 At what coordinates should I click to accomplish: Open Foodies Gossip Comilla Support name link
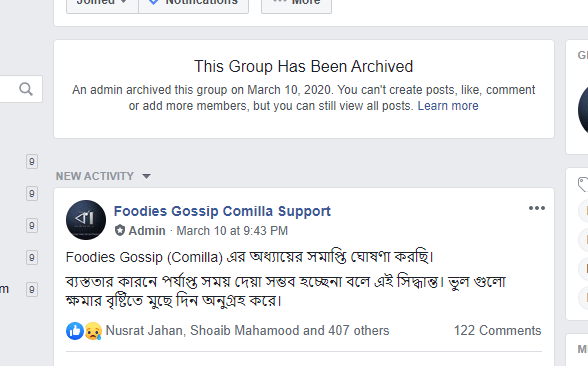tap(222, 211)
